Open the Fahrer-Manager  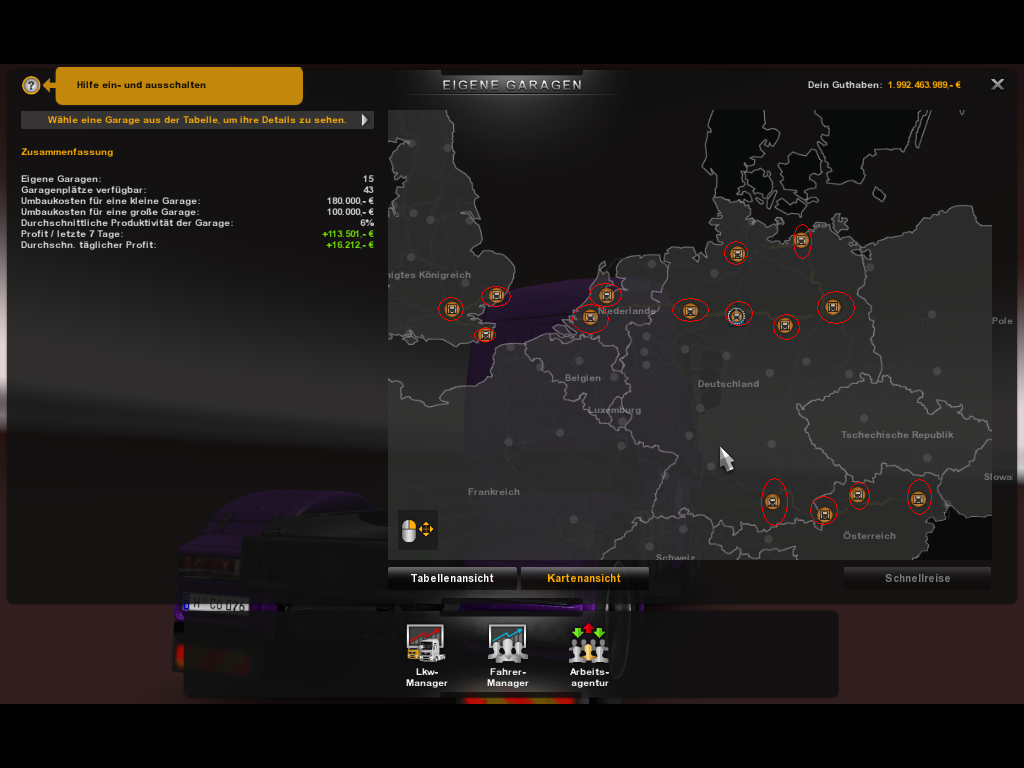click(507, 656)
